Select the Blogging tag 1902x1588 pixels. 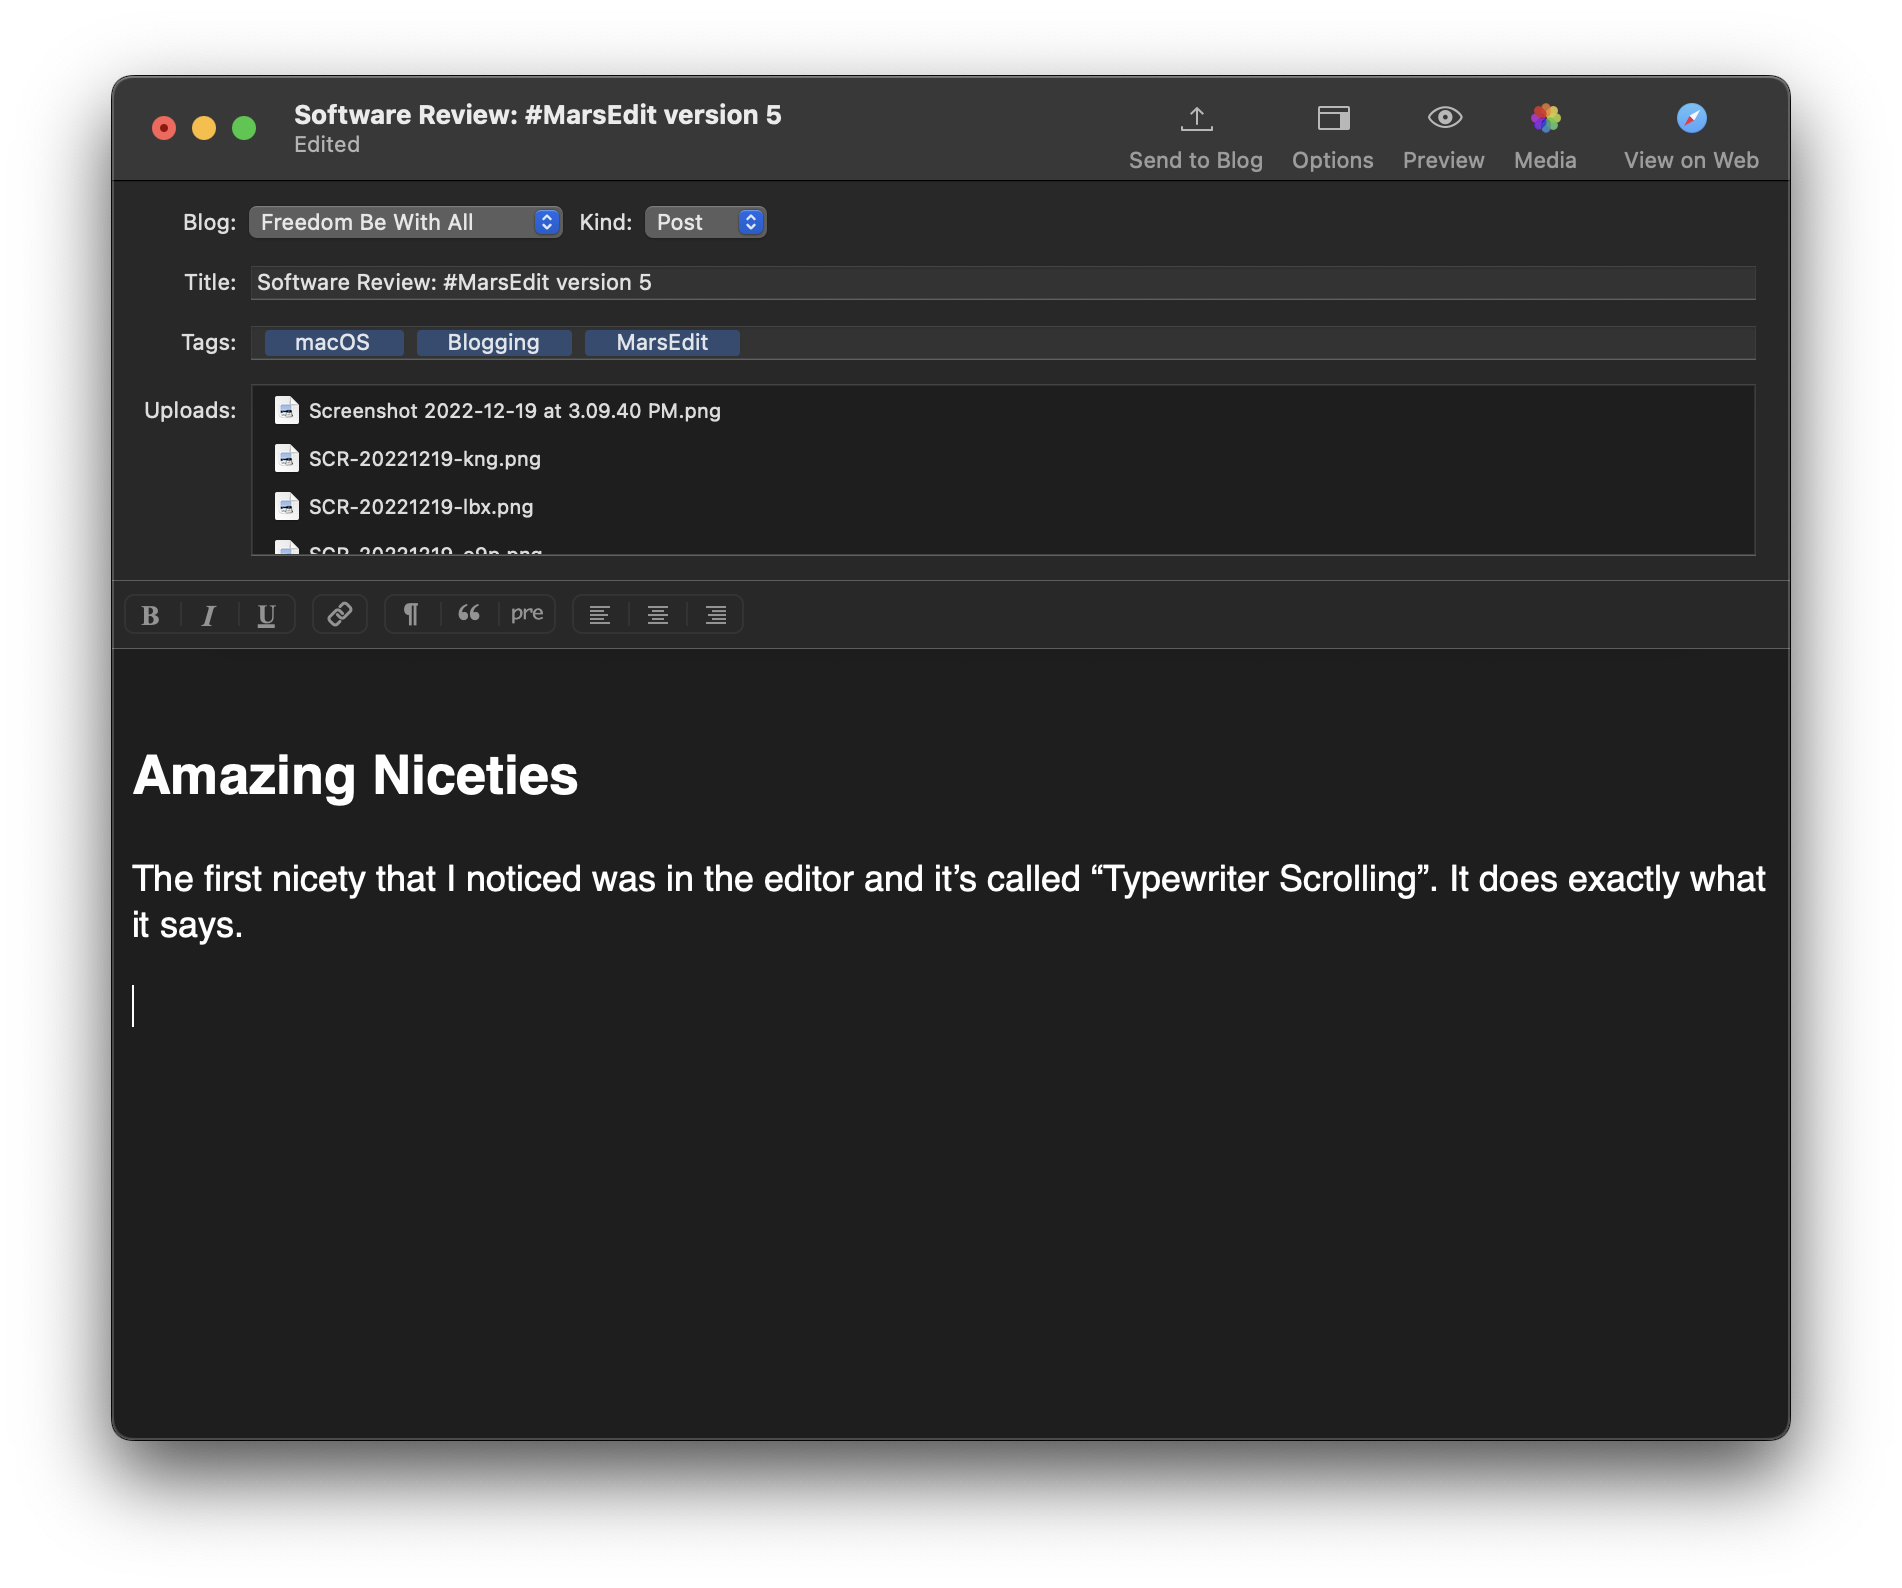[x=494, y=343]
